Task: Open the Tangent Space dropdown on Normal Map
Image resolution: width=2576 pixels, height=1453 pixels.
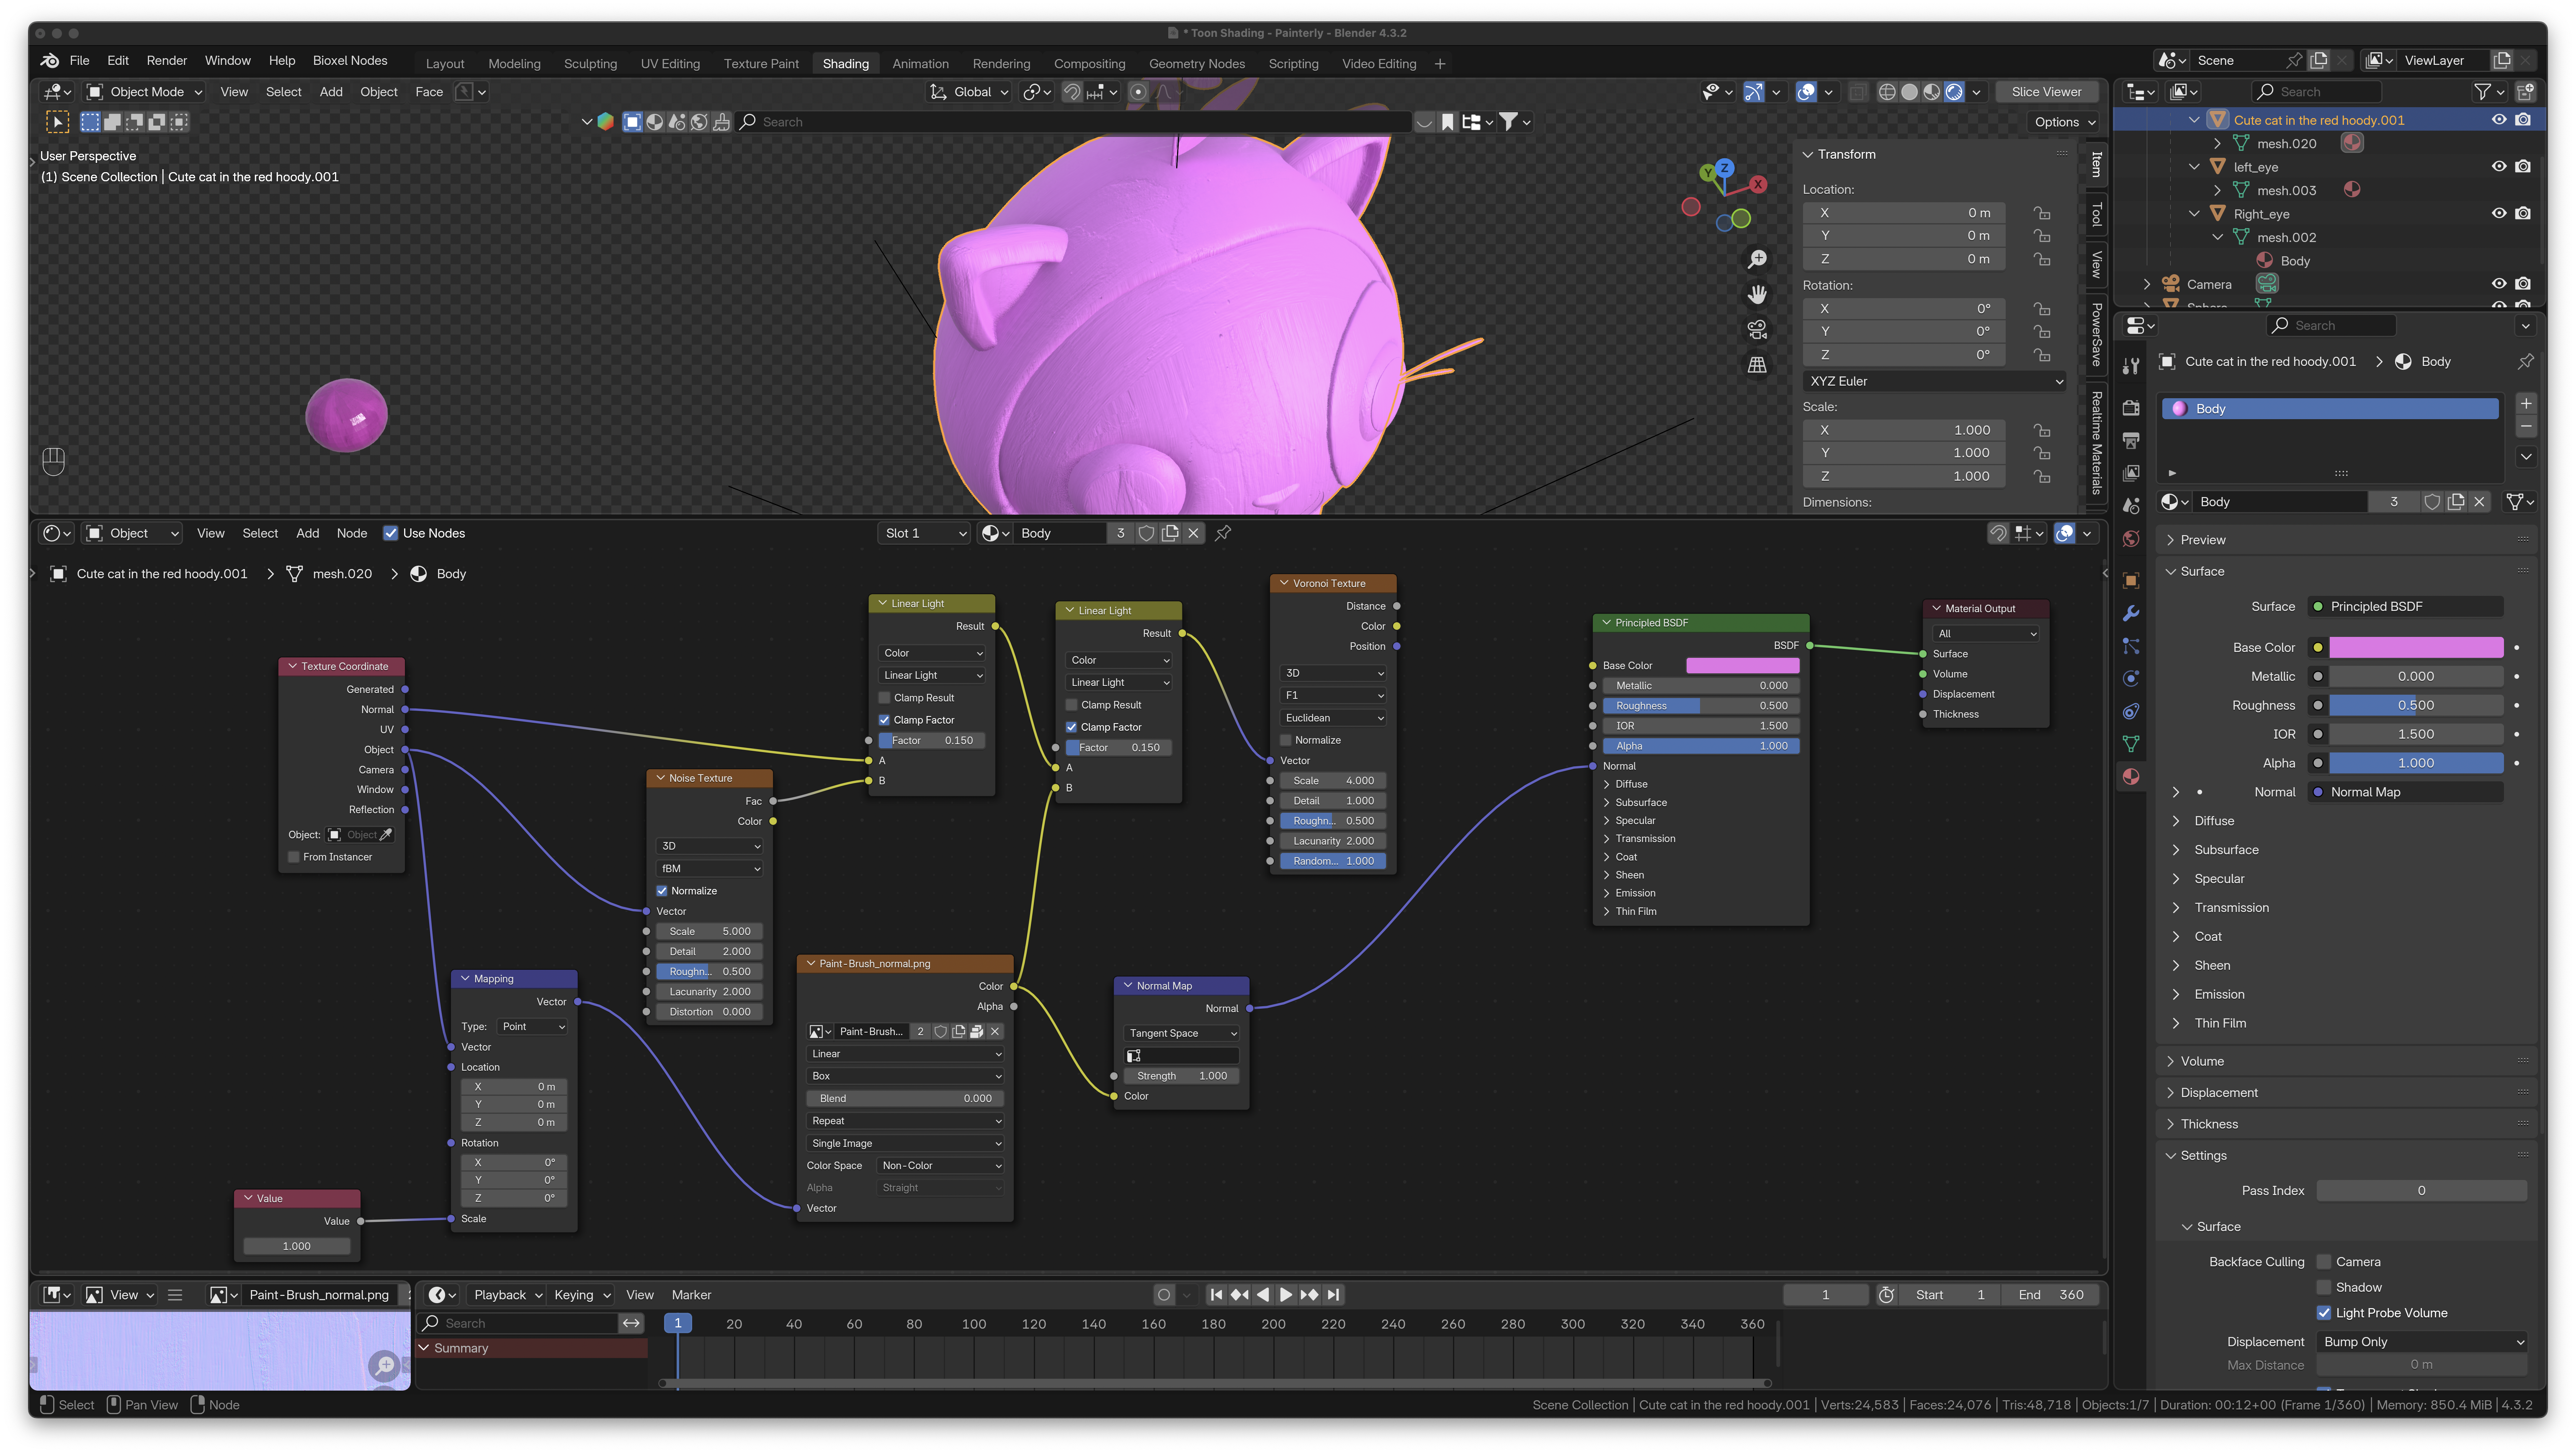Action: click(x=1182, y=1033)
